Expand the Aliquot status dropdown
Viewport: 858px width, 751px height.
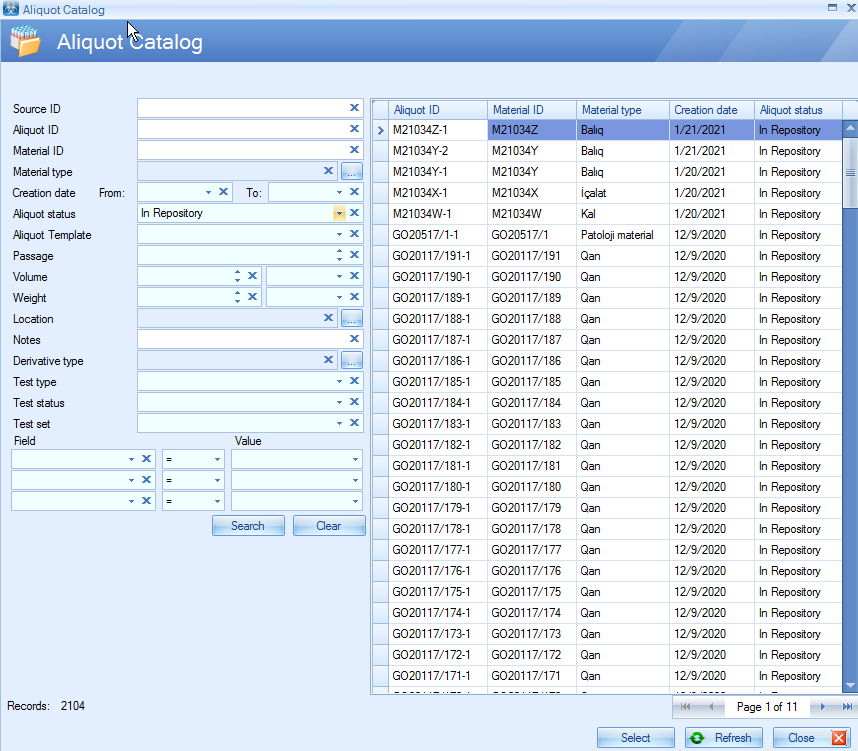[339, 213]
